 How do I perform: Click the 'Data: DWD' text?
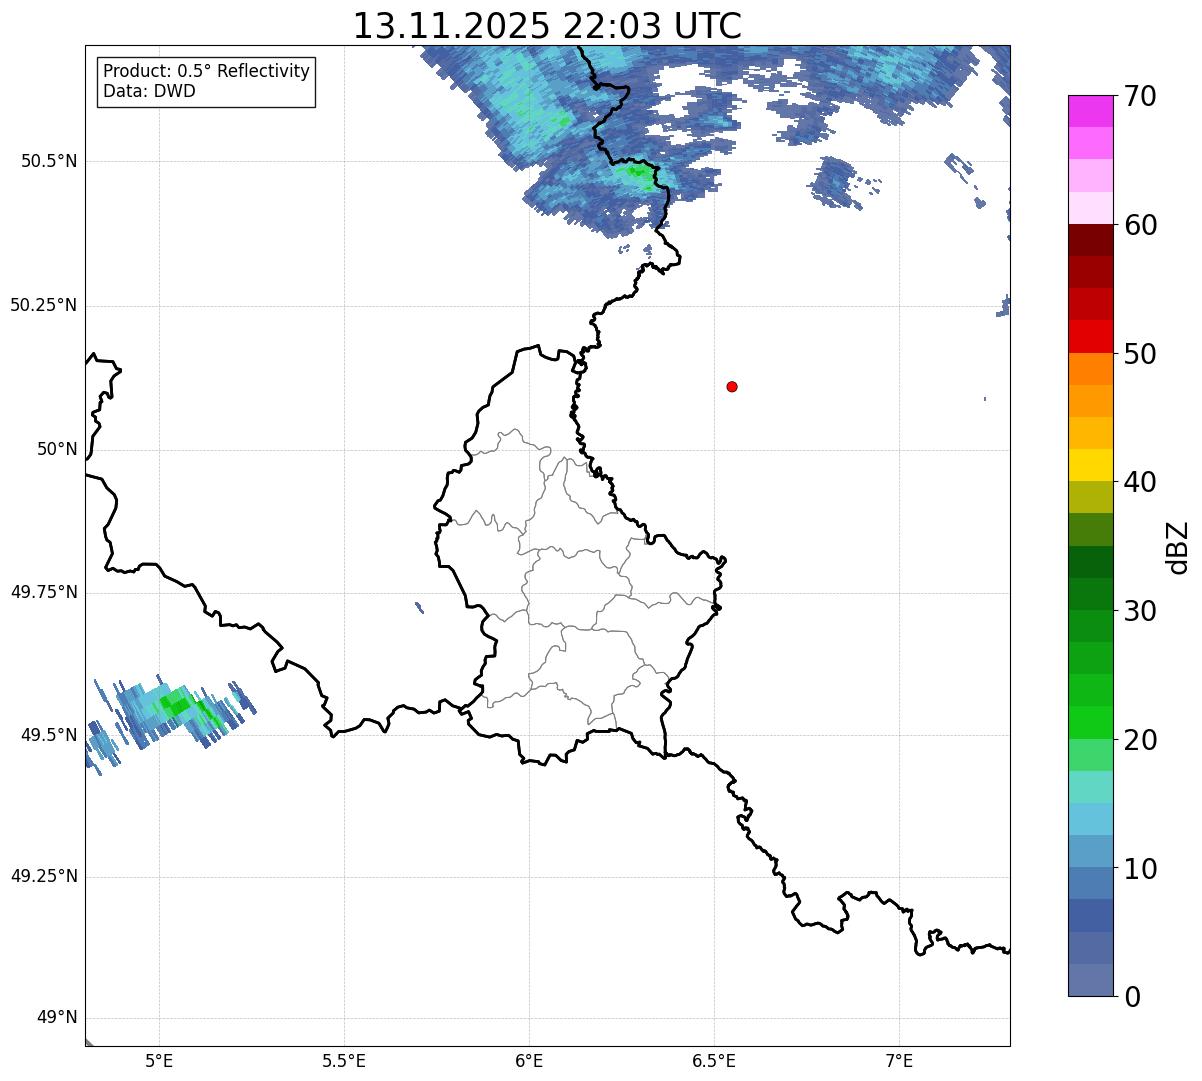(149, 92)
